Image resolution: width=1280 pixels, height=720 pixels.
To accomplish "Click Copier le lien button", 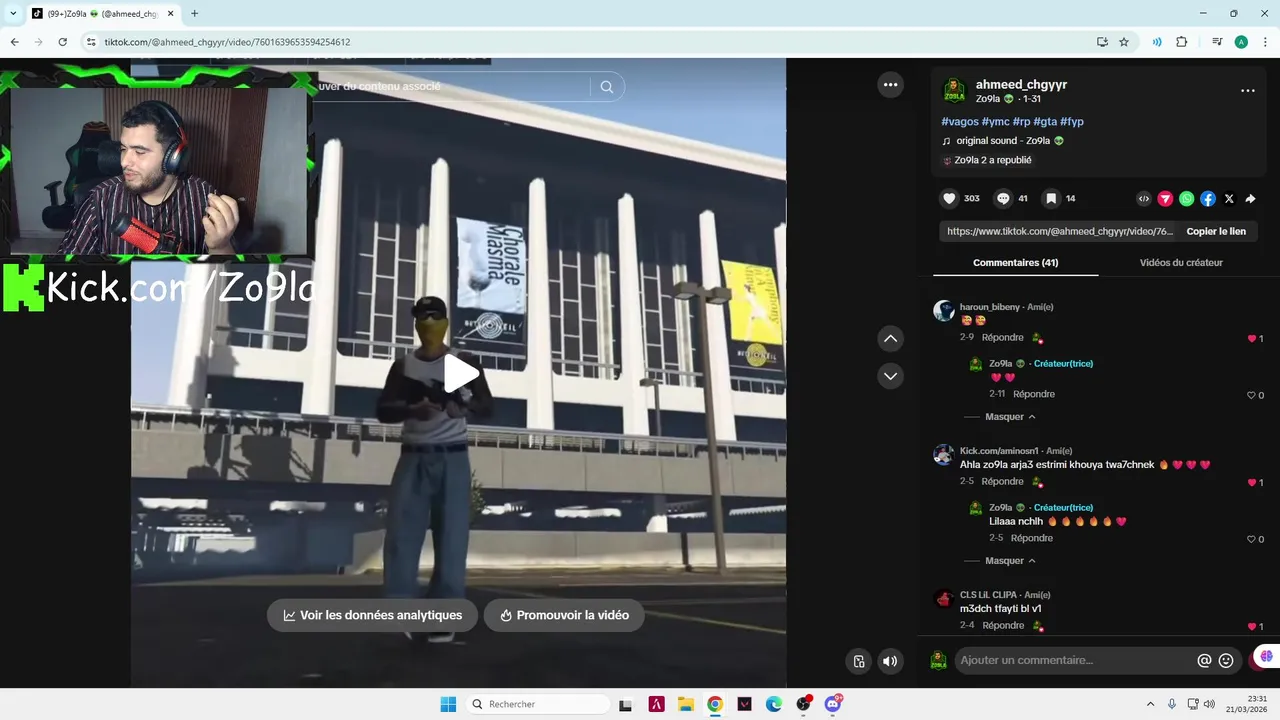I will click(x=1216, y=231).
